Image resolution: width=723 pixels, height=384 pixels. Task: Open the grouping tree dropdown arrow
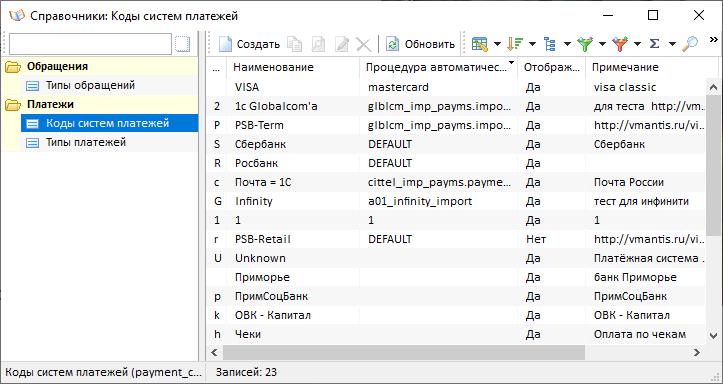[567, 44]
